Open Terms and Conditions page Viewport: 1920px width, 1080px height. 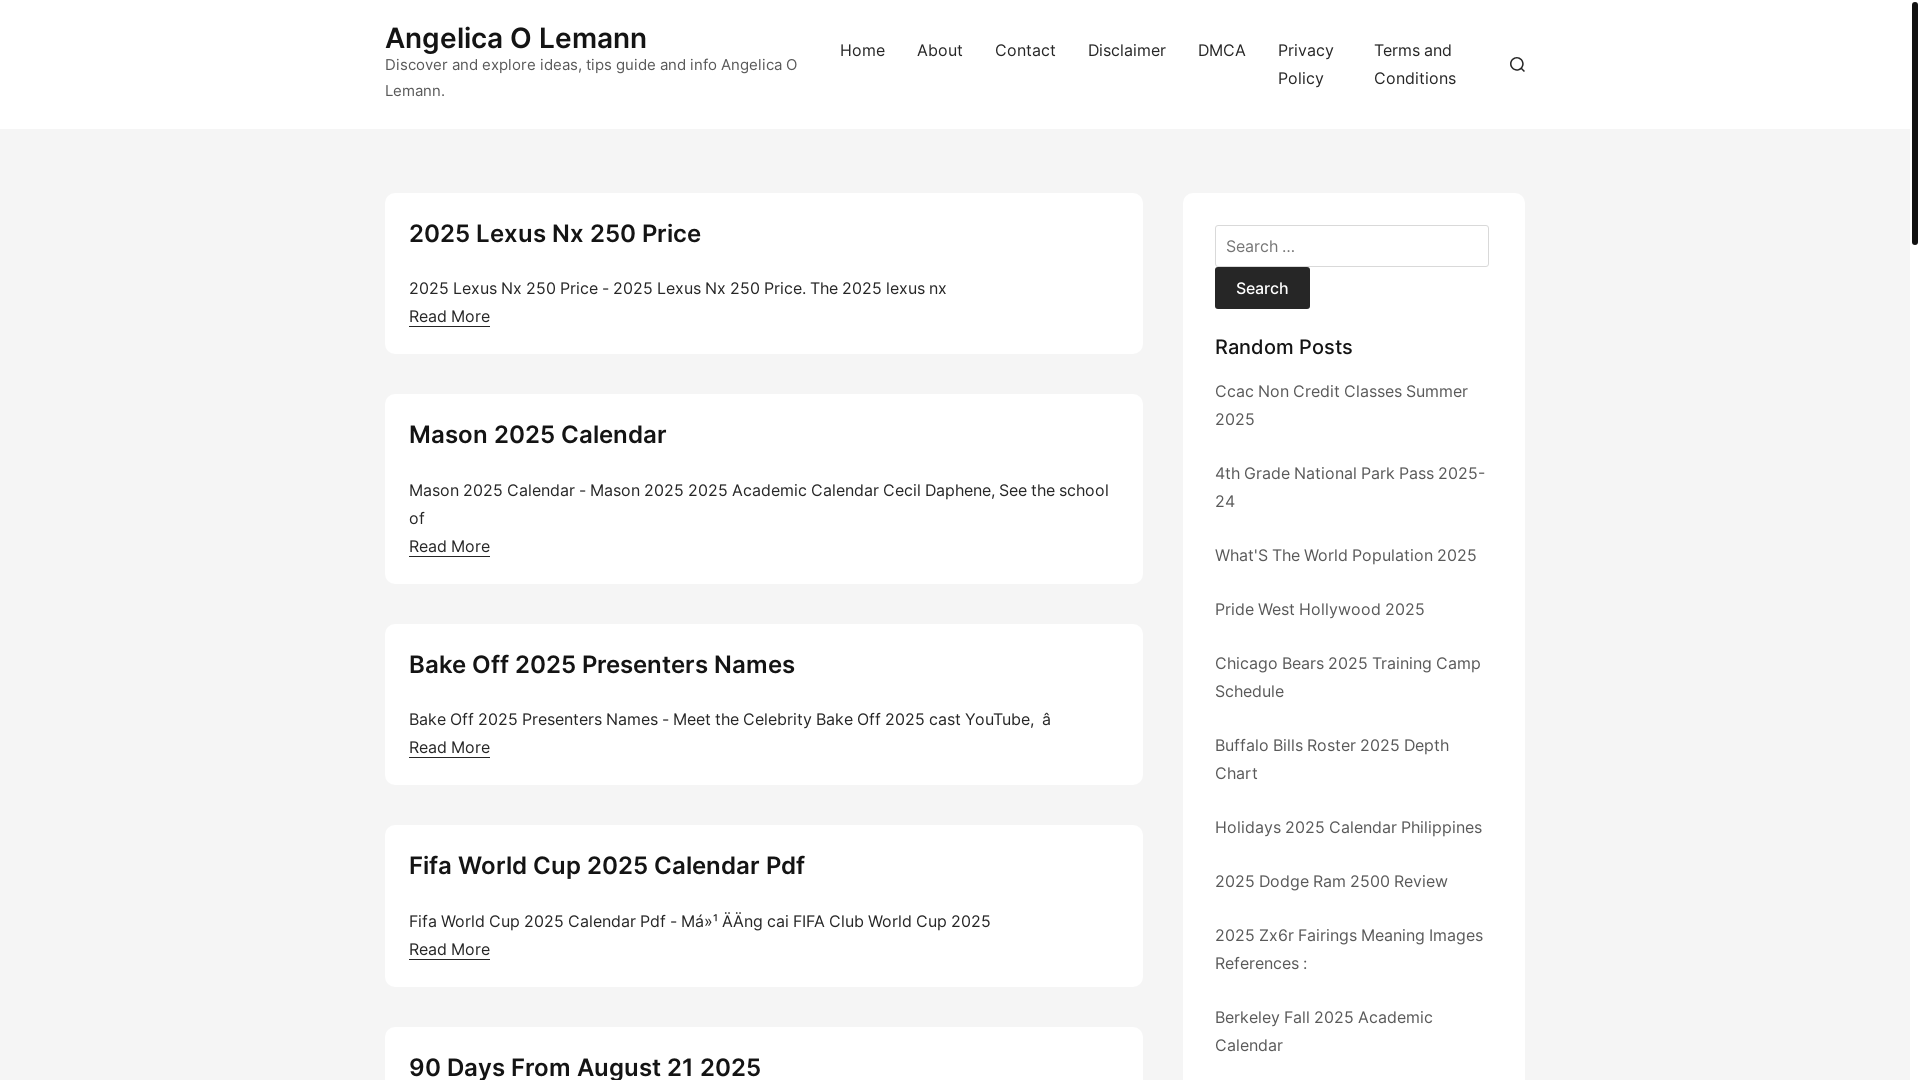pyautogui.click(x=1414, y=64)
